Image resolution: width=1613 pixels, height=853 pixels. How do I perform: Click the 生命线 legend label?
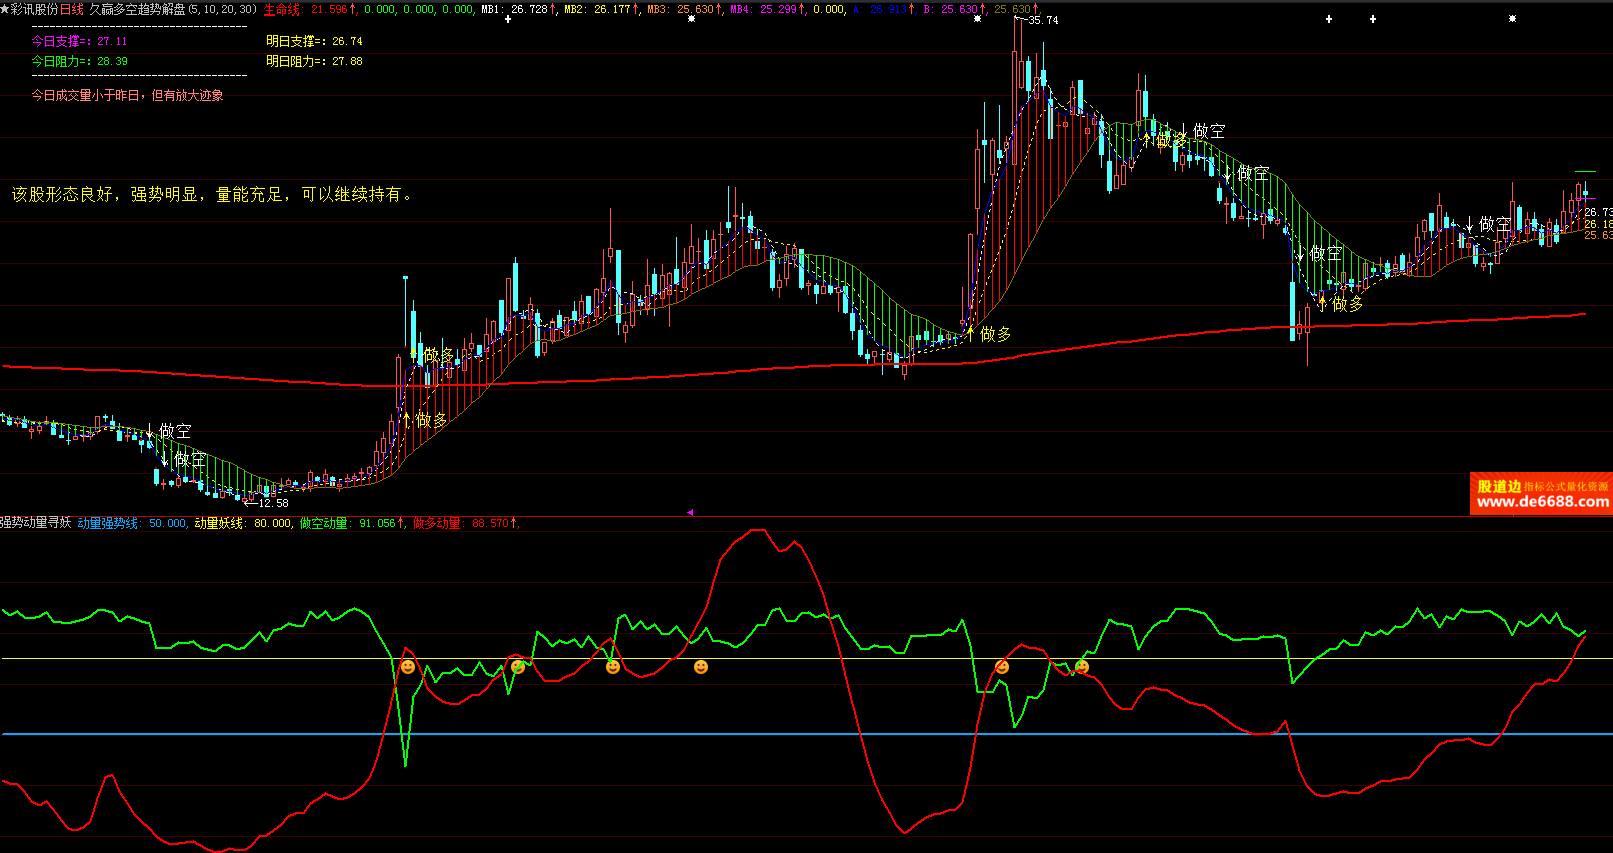pos(282,9)
